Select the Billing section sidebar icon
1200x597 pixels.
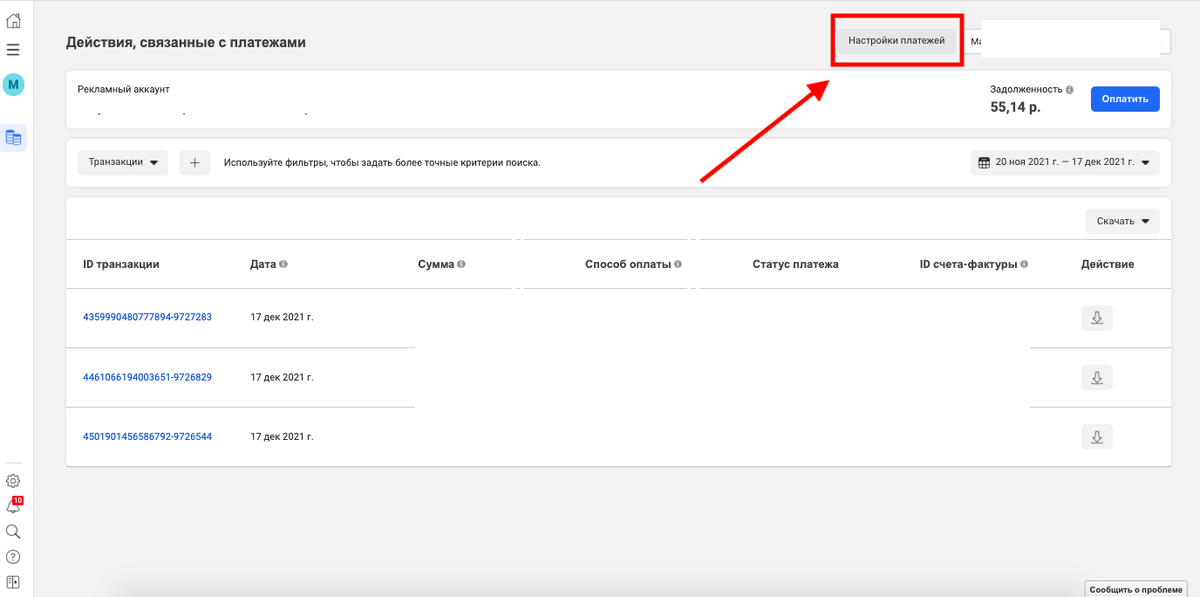pyautogui.click(x=13, y=138)
